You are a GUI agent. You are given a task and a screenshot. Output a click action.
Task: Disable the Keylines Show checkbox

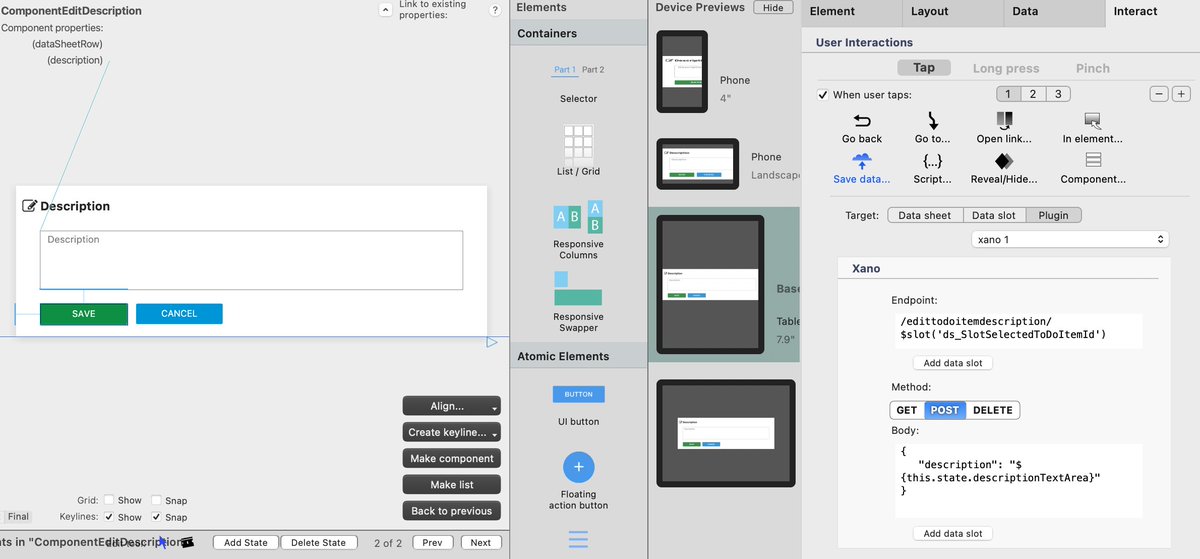109,517
